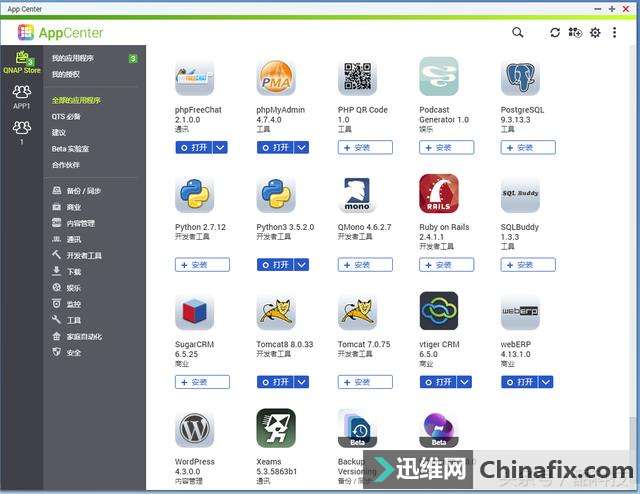The width and height of the screenshot is (640, 494).
Task: Select 我的应用程序 in the sidebar
Action: tap(73, 59)
